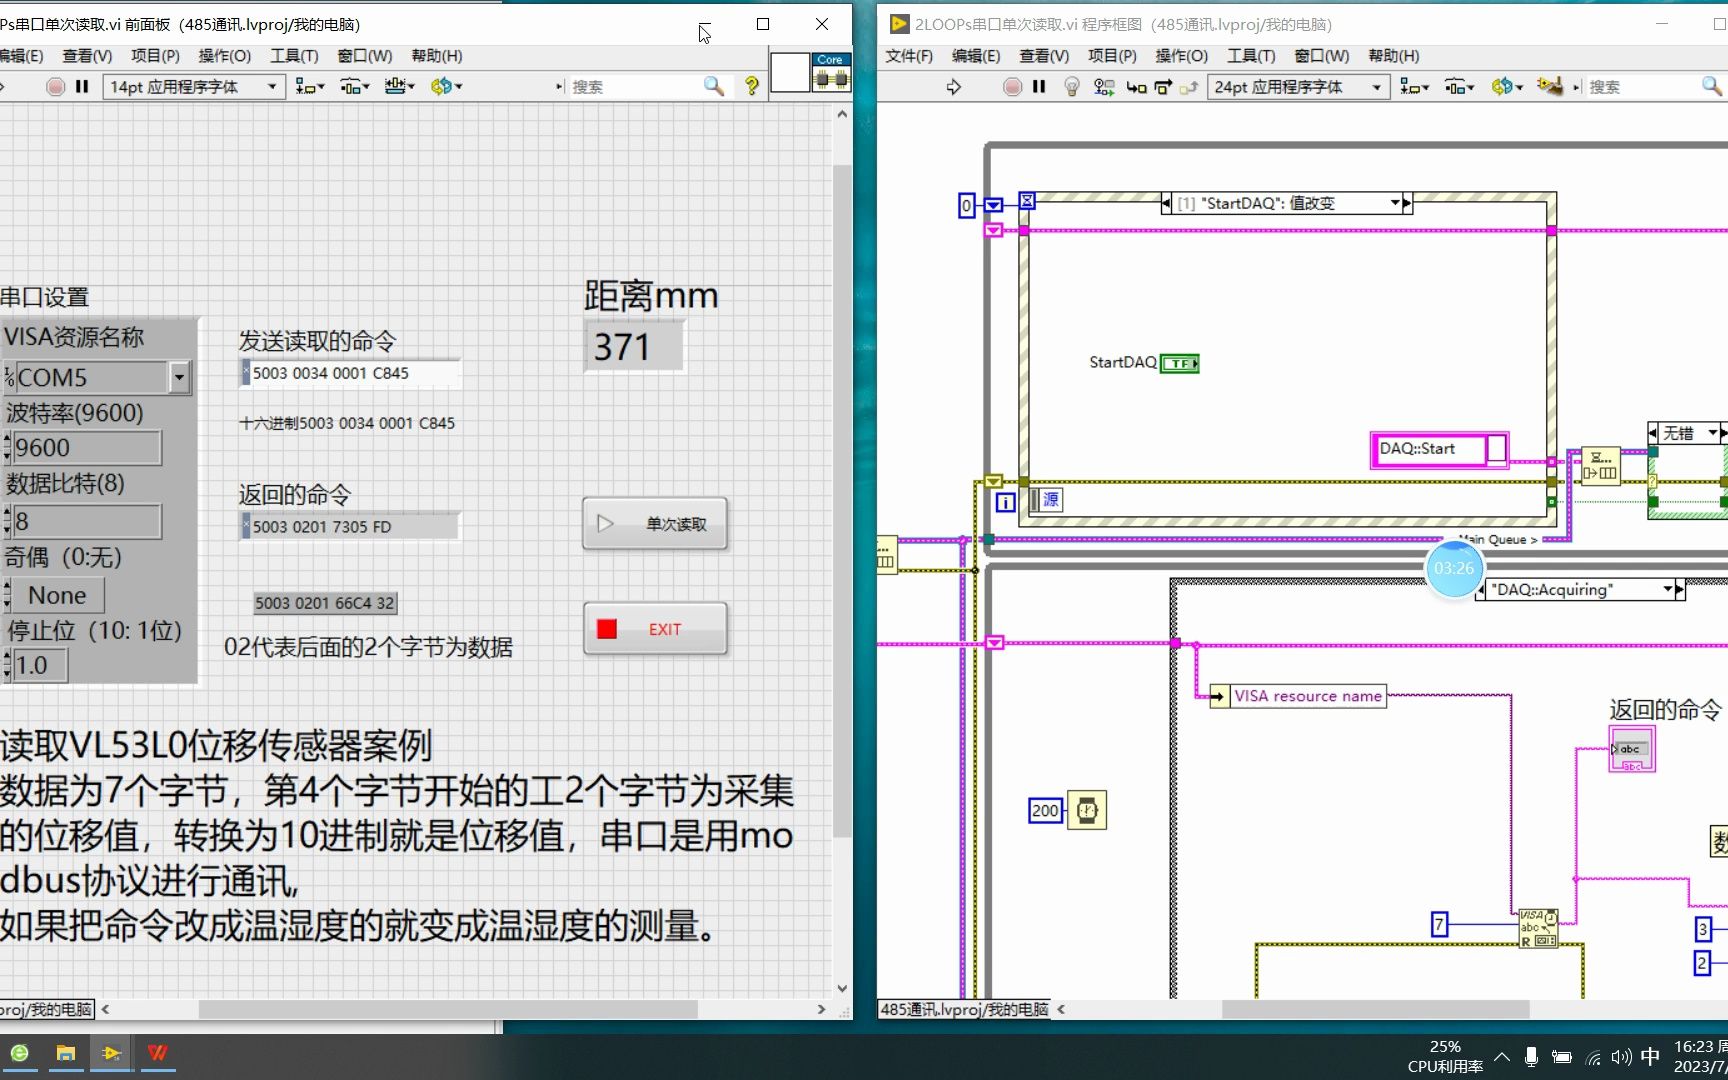Open the 文件(F) menu in block diagram
The height and width of the screenshot is (1080, 1728).
coord(909,56)
